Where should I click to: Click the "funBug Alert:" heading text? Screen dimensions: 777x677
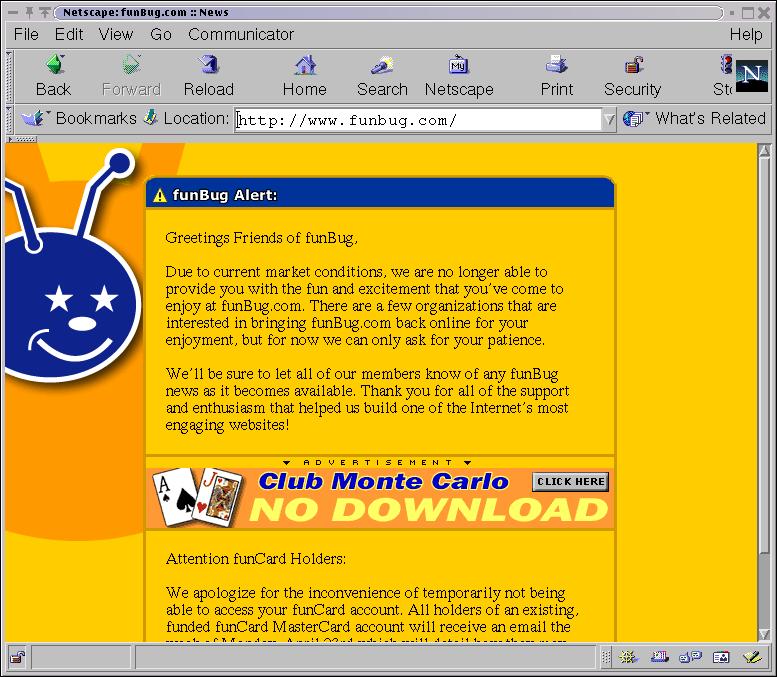[224, 195]
